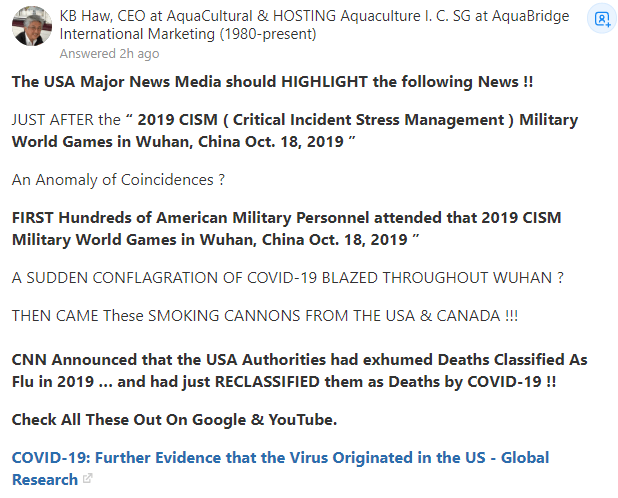Image resolution: width=618 pixels, height=498 pixels.
Task: Click the line 'An Anomaly of Coincidences ?'
Action: (x=118, y=180)
